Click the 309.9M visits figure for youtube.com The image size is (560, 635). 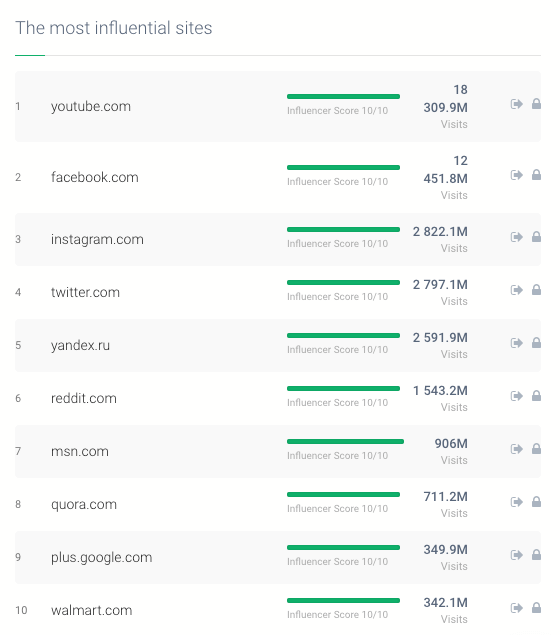pos(446,108)
